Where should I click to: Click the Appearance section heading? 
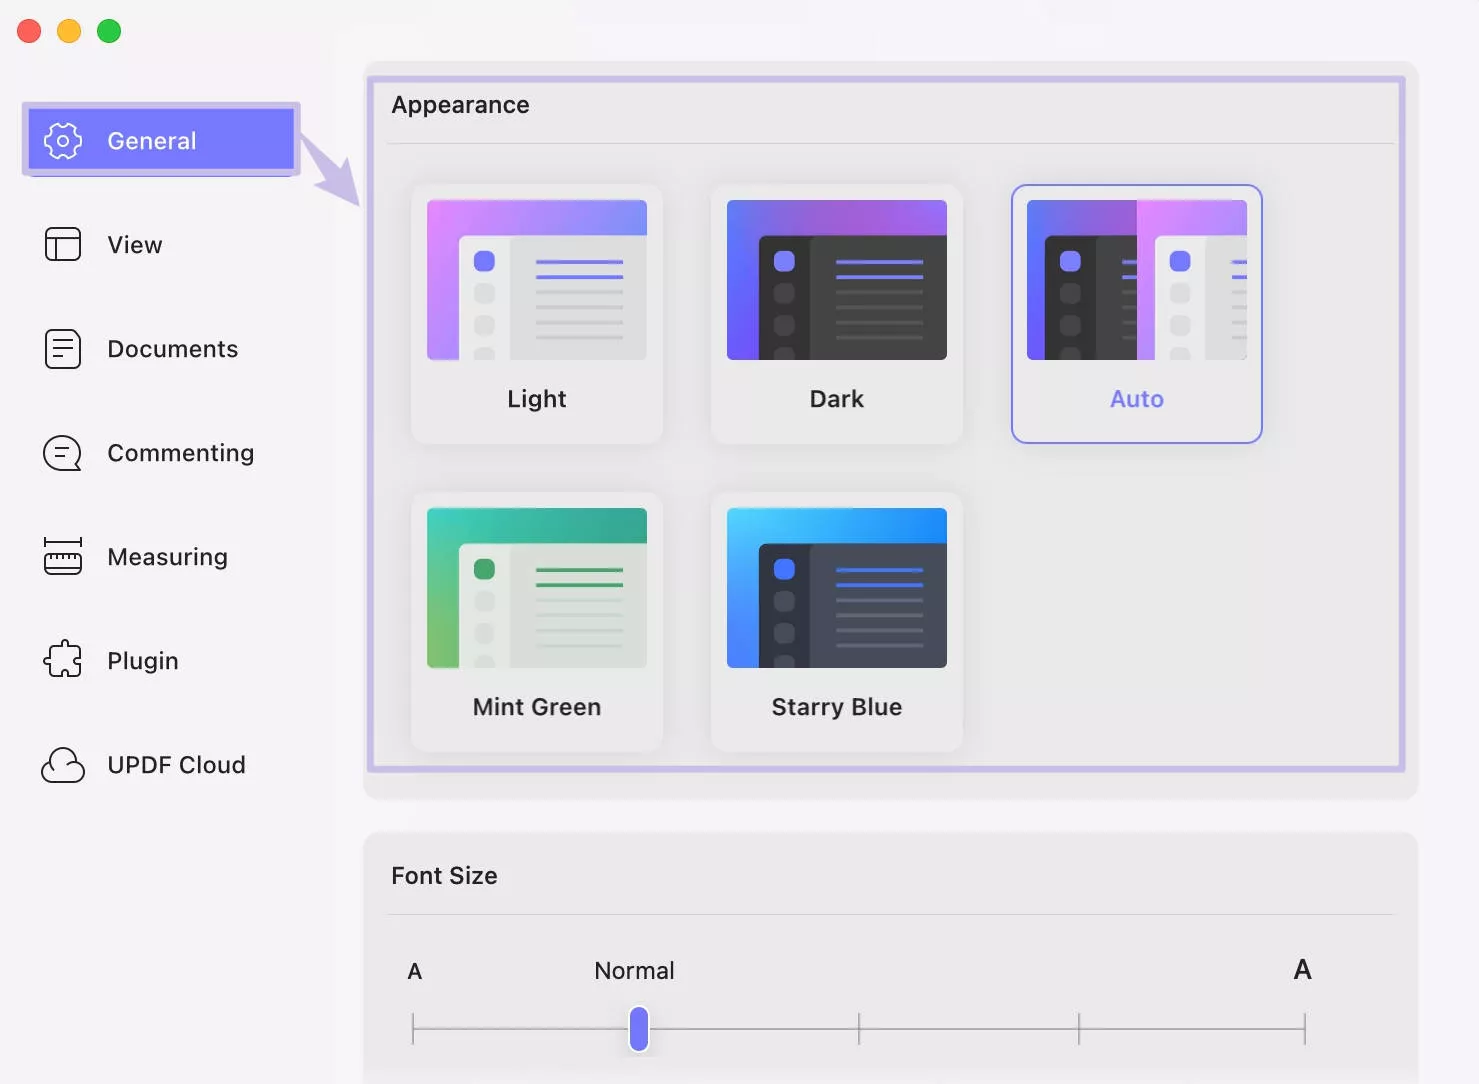[460, 105]
